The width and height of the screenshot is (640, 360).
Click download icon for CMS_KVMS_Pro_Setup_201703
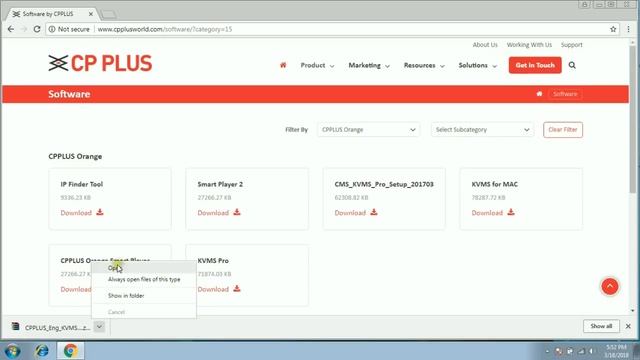pos(374,212)
